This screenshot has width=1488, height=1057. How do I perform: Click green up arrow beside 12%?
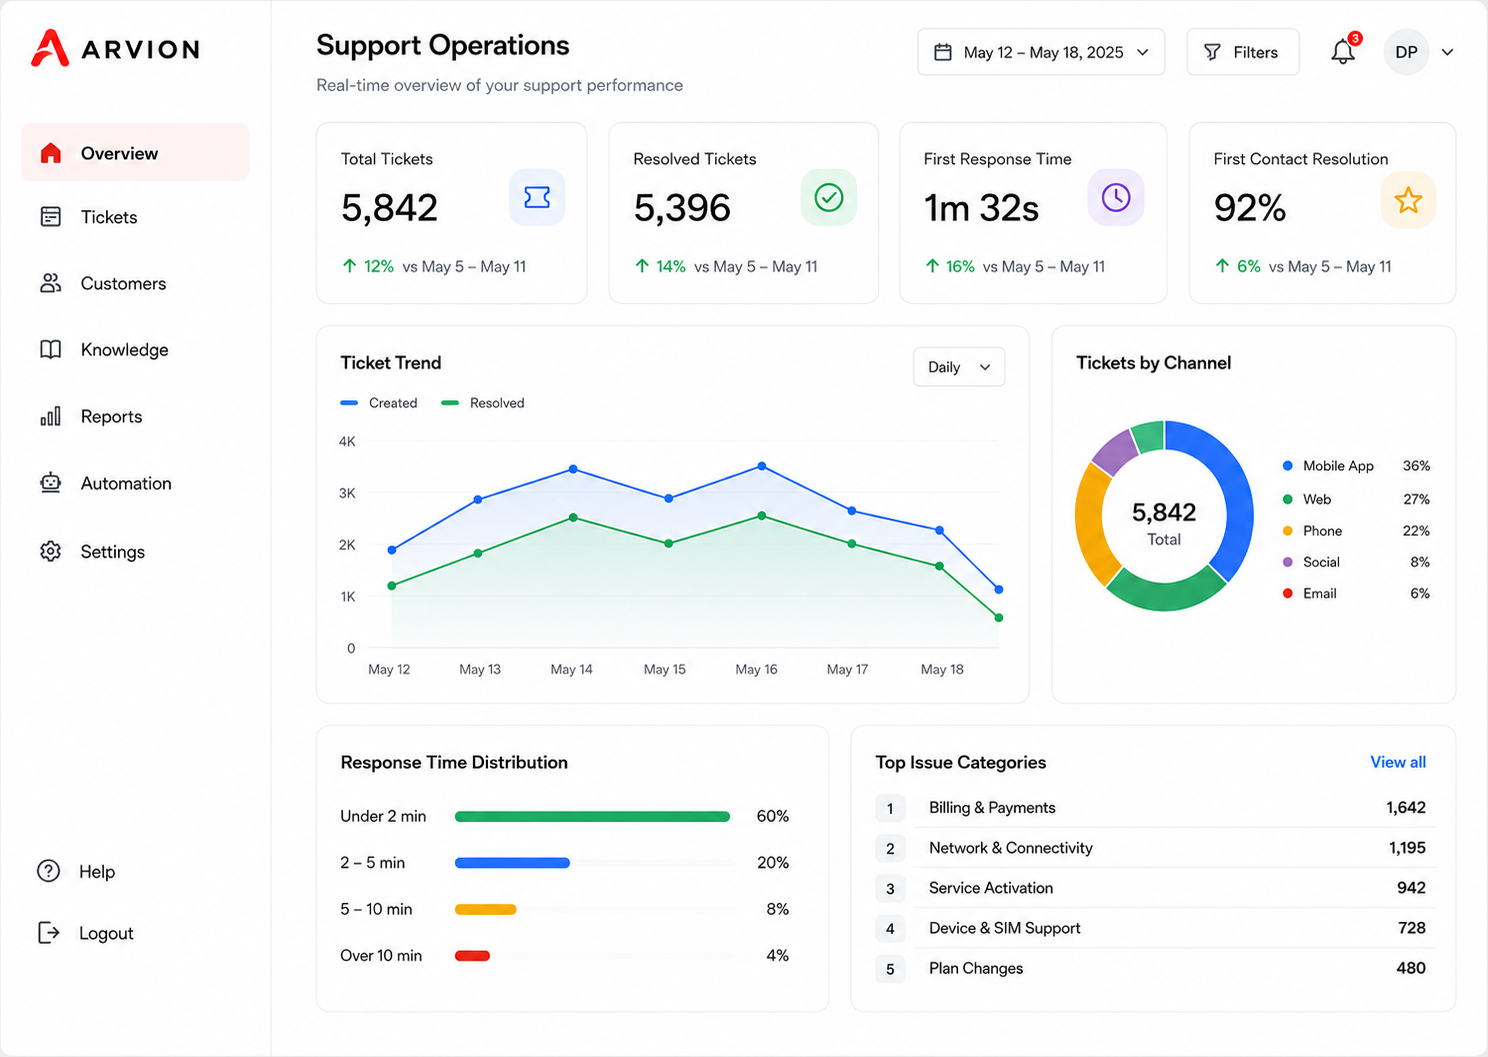pos(349,266)
